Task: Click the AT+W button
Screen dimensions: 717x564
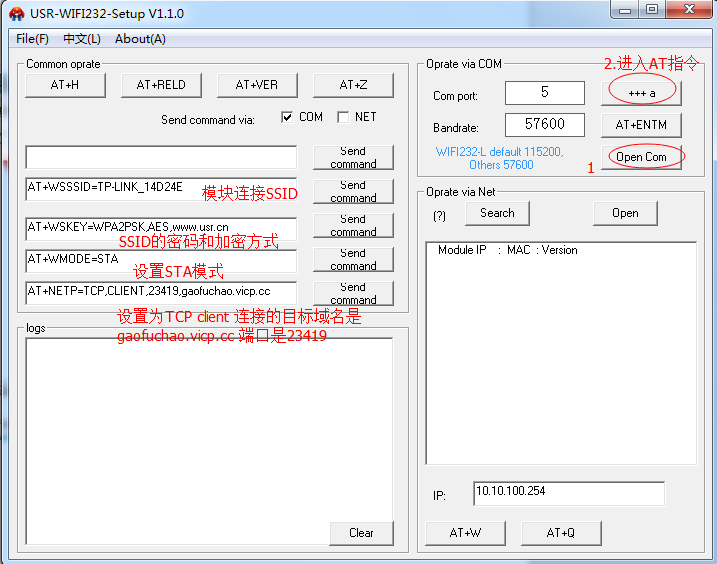Action: point(465,533)
